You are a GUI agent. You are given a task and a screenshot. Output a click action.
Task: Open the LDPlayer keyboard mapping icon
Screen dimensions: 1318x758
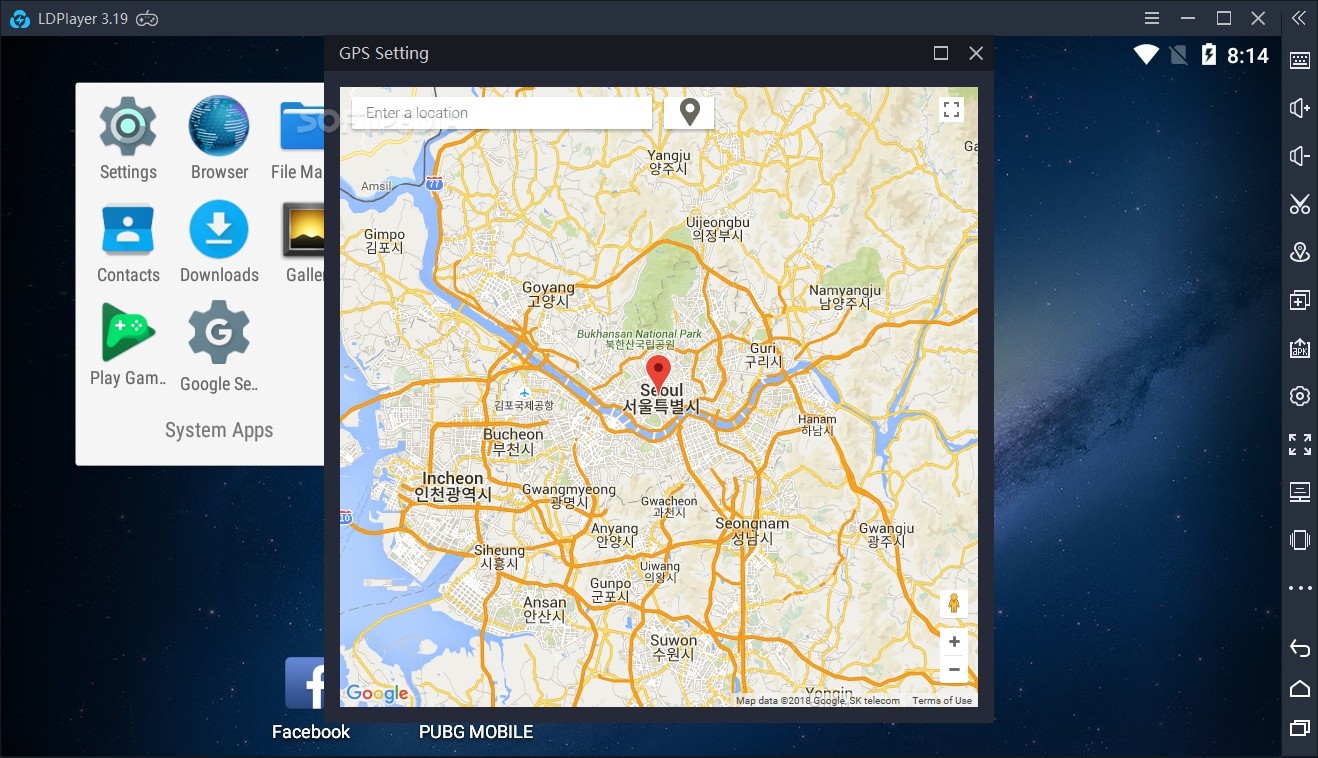click(1299, 60)
